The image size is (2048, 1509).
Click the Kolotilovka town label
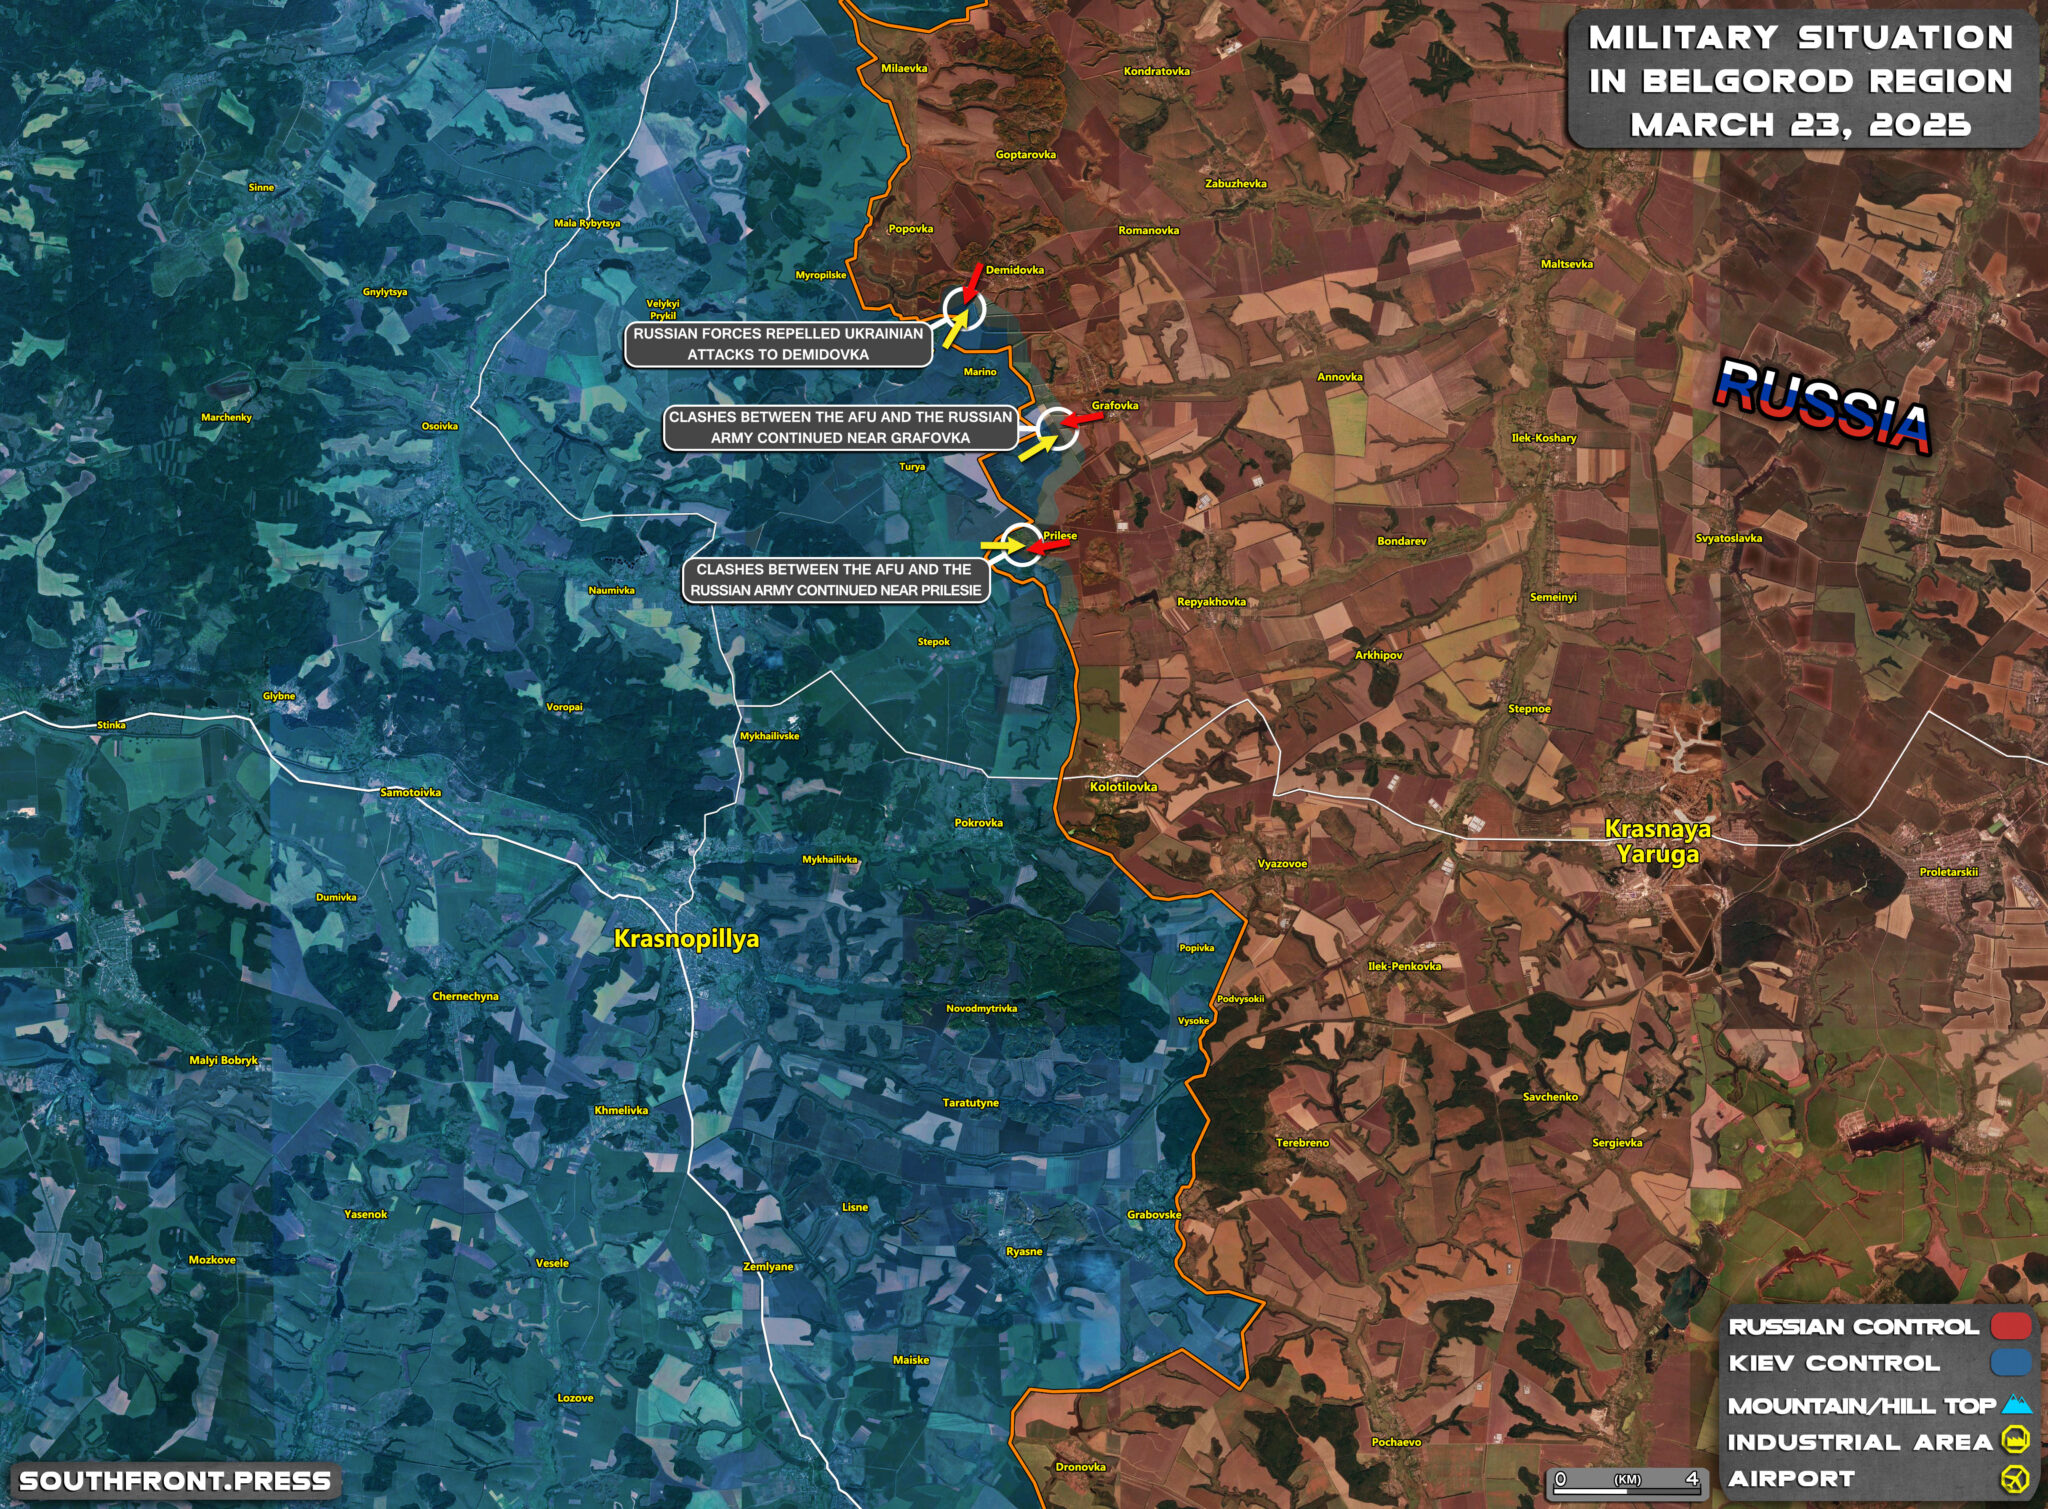pos(1123,787)
